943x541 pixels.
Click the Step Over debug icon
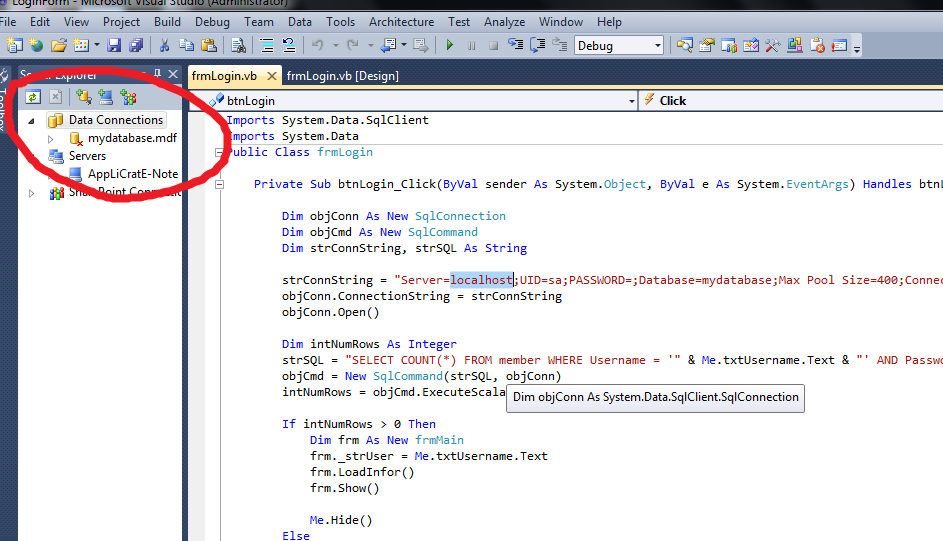538,45
